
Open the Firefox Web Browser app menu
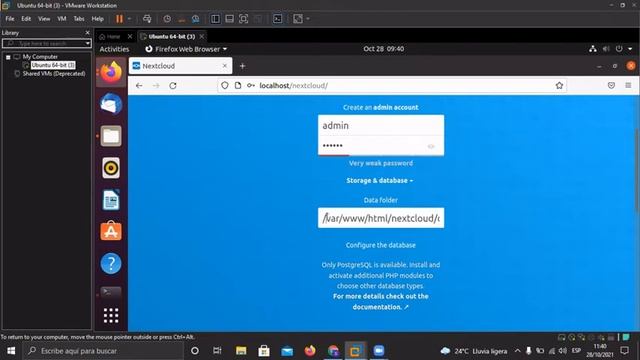186,49
